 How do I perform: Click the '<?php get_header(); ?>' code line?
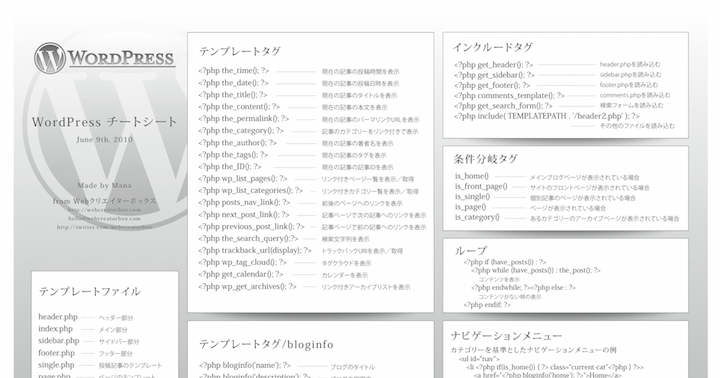[494, 65]
